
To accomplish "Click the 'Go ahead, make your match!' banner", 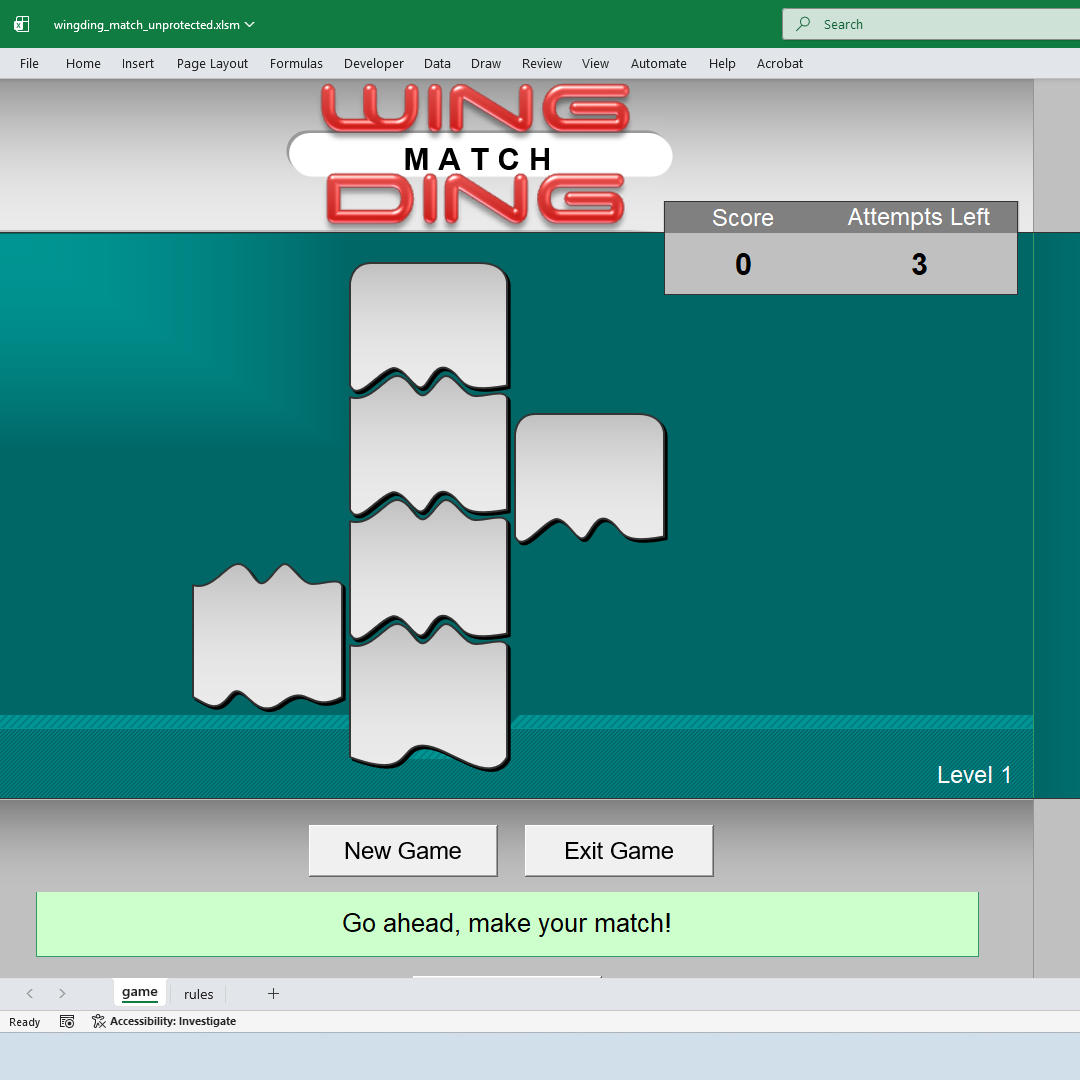I will [507, 923].
